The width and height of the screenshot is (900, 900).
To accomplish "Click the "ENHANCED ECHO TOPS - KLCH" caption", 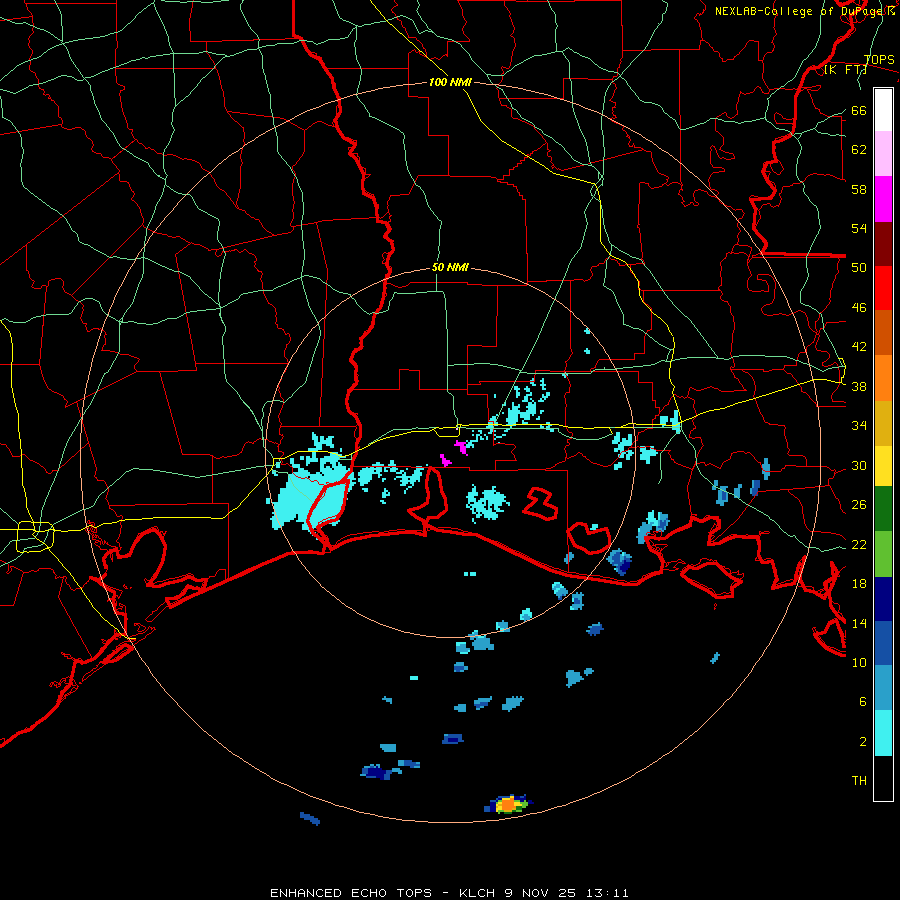I will click(383, 893).
